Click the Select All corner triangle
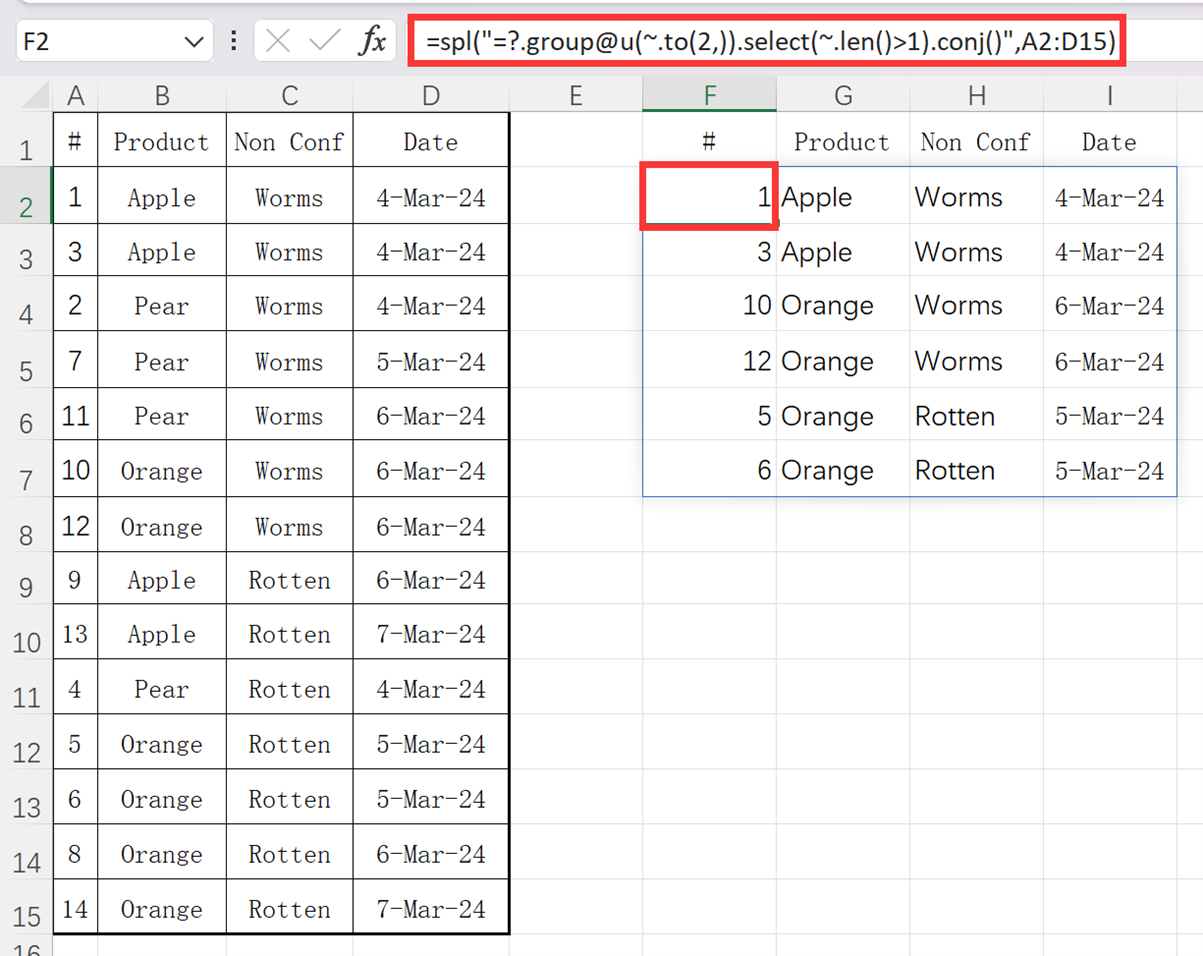The image size is (1203, 956). [36, 97]
